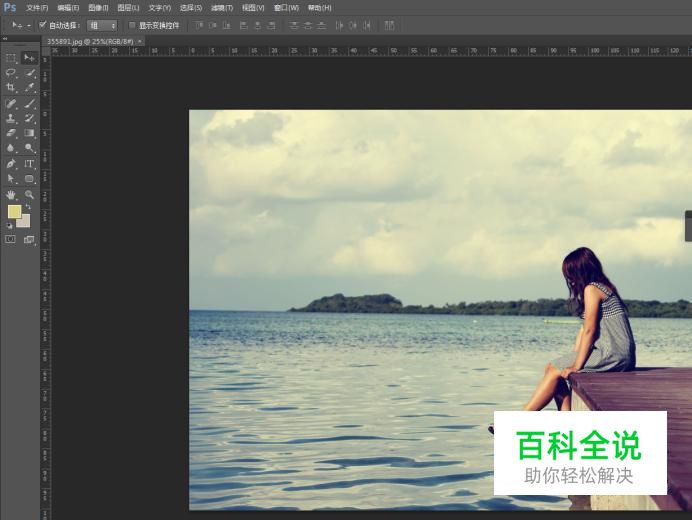Distribute right edges in options bar

(x=367, y=26)
